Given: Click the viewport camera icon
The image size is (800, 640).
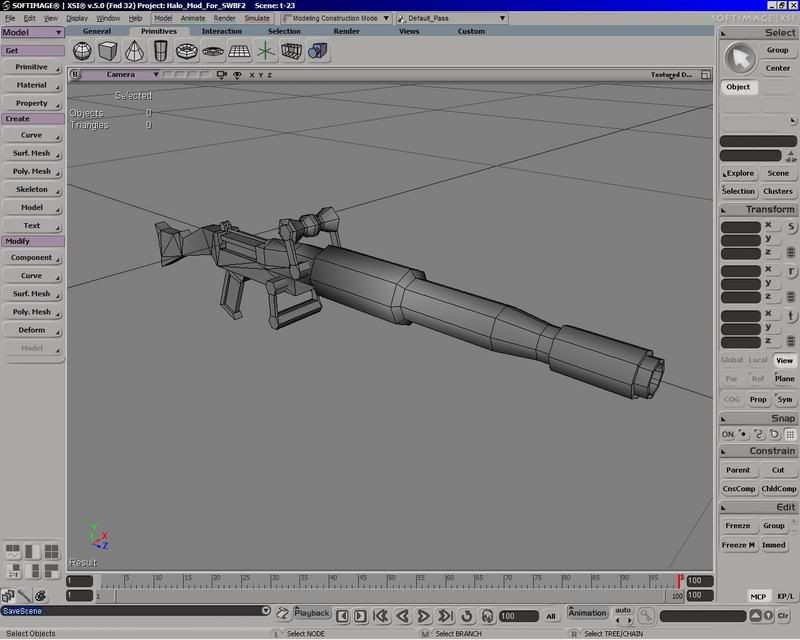Looking at the screenshot, I should (x=221, y=75).
